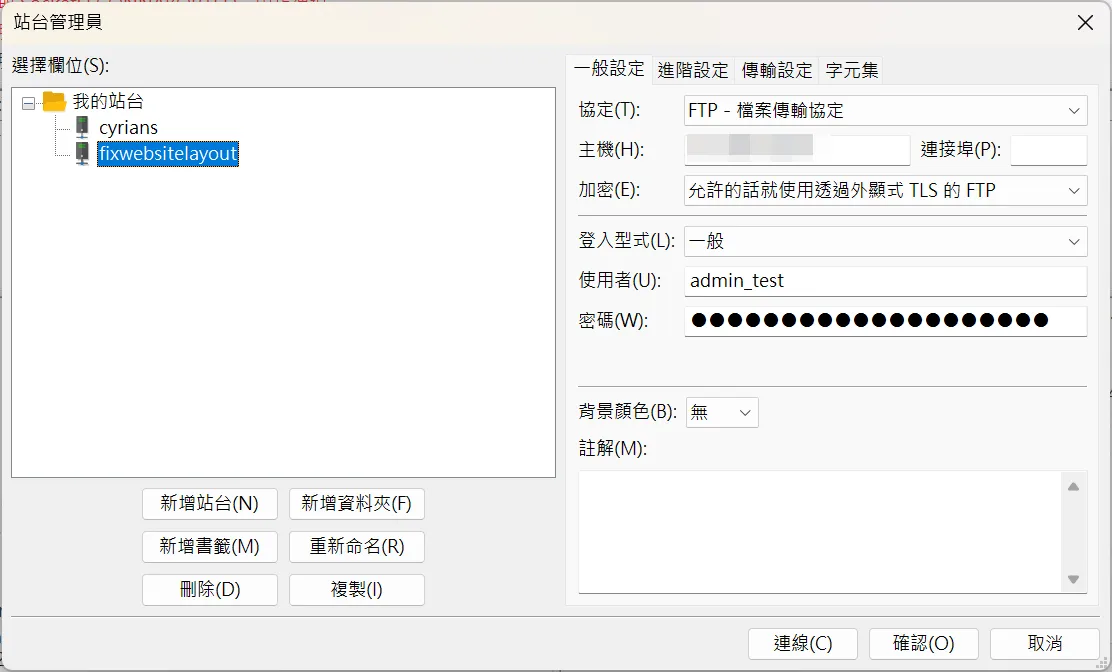This screenshot has width=1112, height=672.
Task: Open the 協定 protocol dropdown
Action: point(885,110)
